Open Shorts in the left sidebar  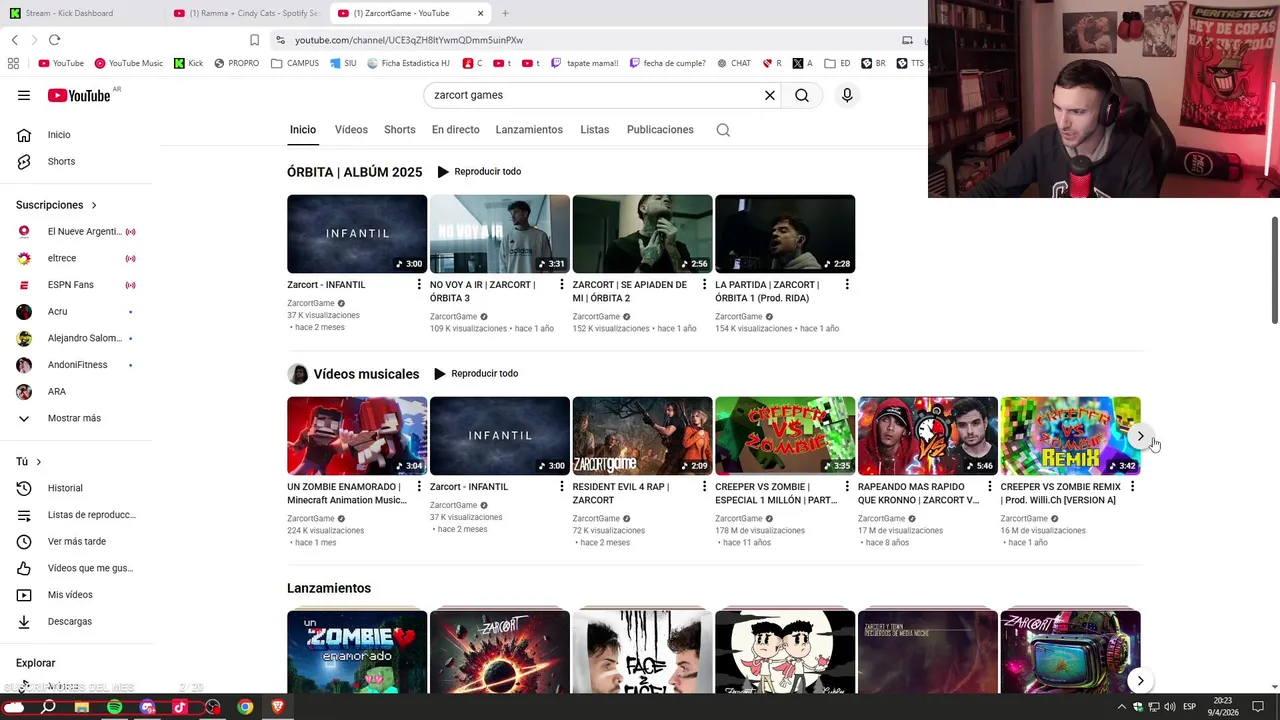click(x=76, y=161)
